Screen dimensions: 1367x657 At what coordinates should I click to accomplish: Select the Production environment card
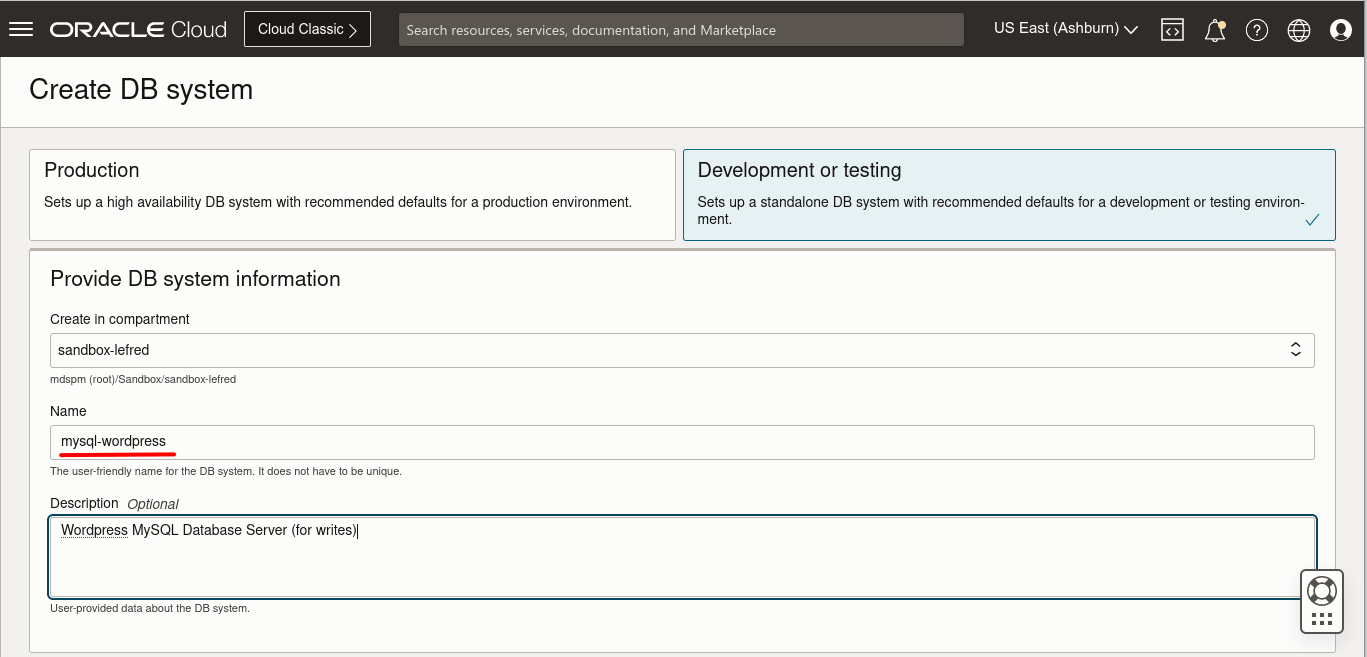352,194
